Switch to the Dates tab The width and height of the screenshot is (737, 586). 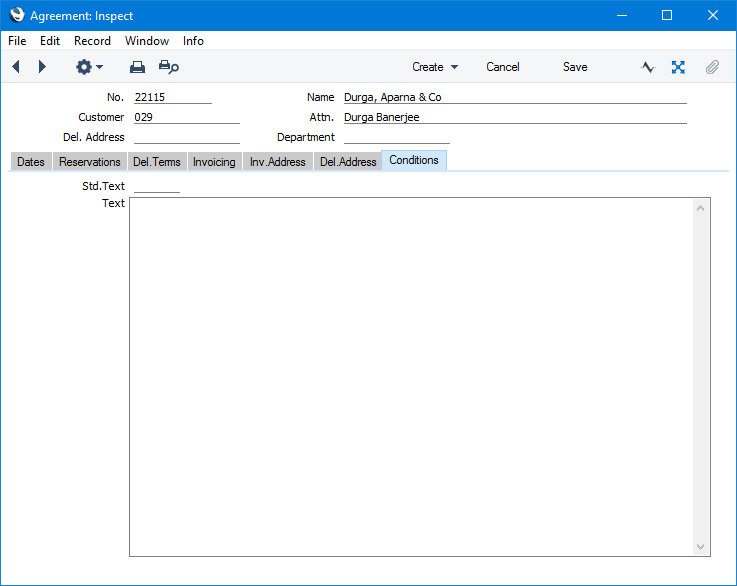coord(31,162)
